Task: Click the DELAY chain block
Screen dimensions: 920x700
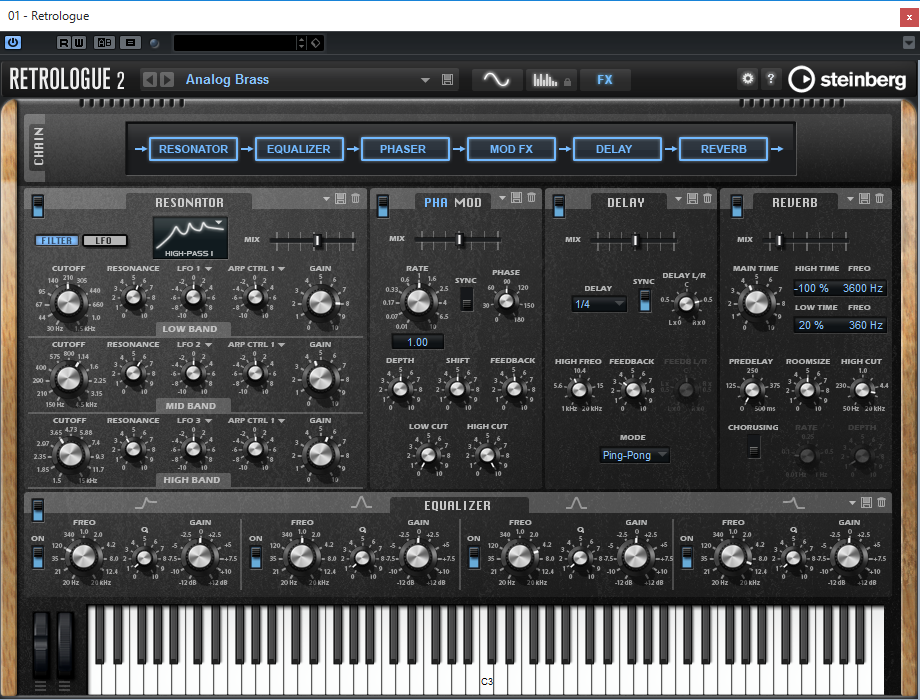Action: tap(617, 149)
